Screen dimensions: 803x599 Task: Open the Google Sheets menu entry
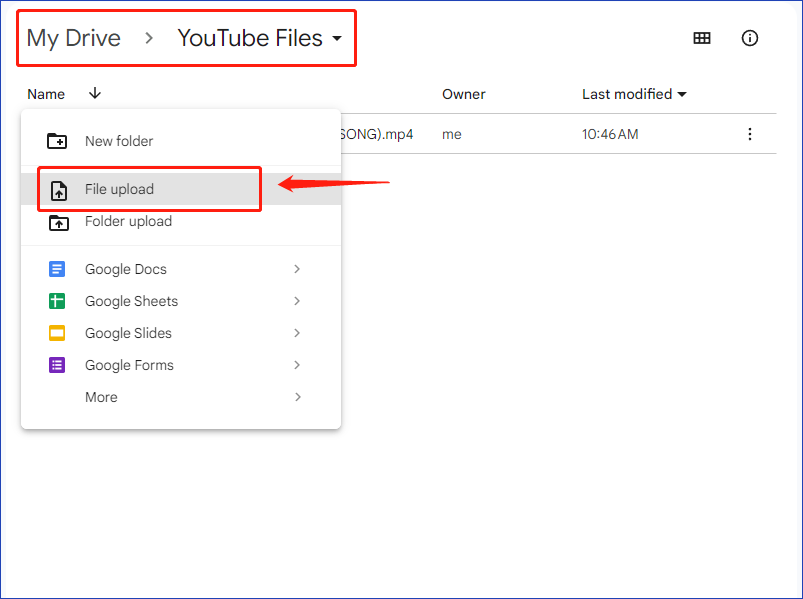pos(181,301)
